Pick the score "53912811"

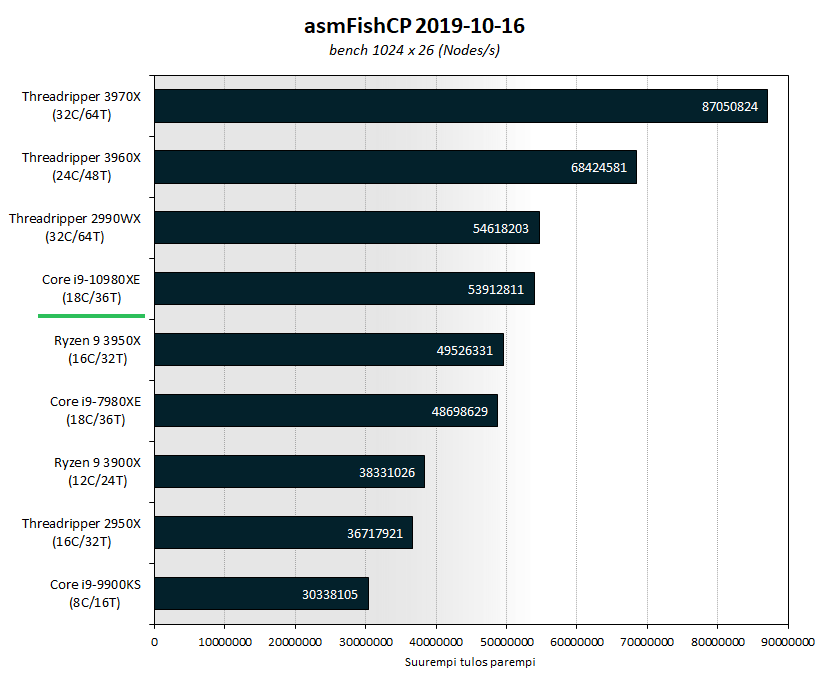pos(495,290)
